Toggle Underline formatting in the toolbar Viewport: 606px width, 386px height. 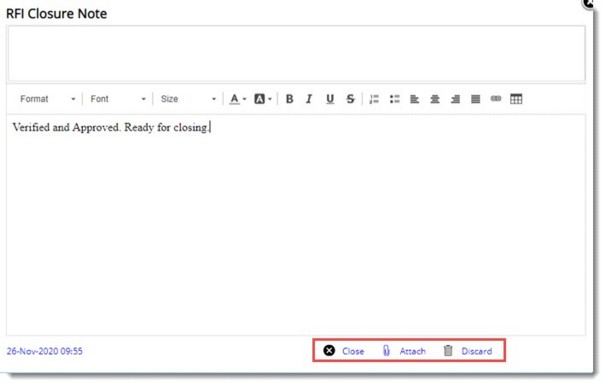click(x=330, y=99)
